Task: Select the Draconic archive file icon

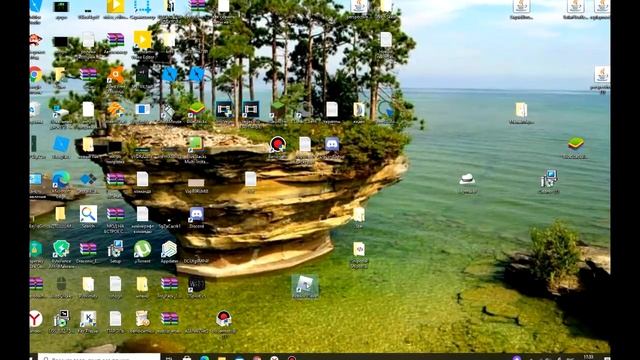Action: pyautogui.click(x=88, y=249)
